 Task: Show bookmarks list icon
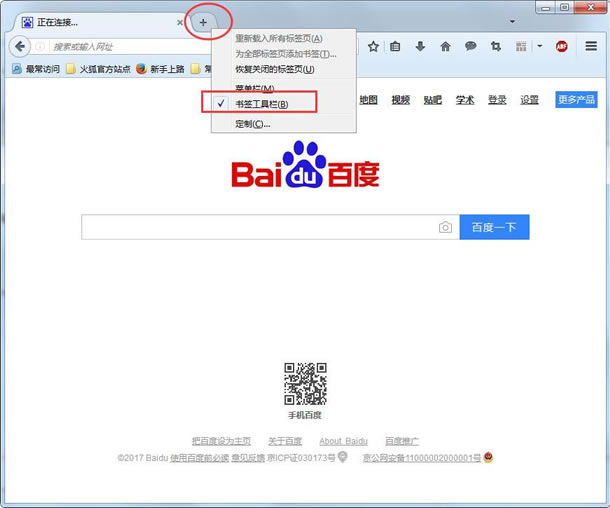395,47
